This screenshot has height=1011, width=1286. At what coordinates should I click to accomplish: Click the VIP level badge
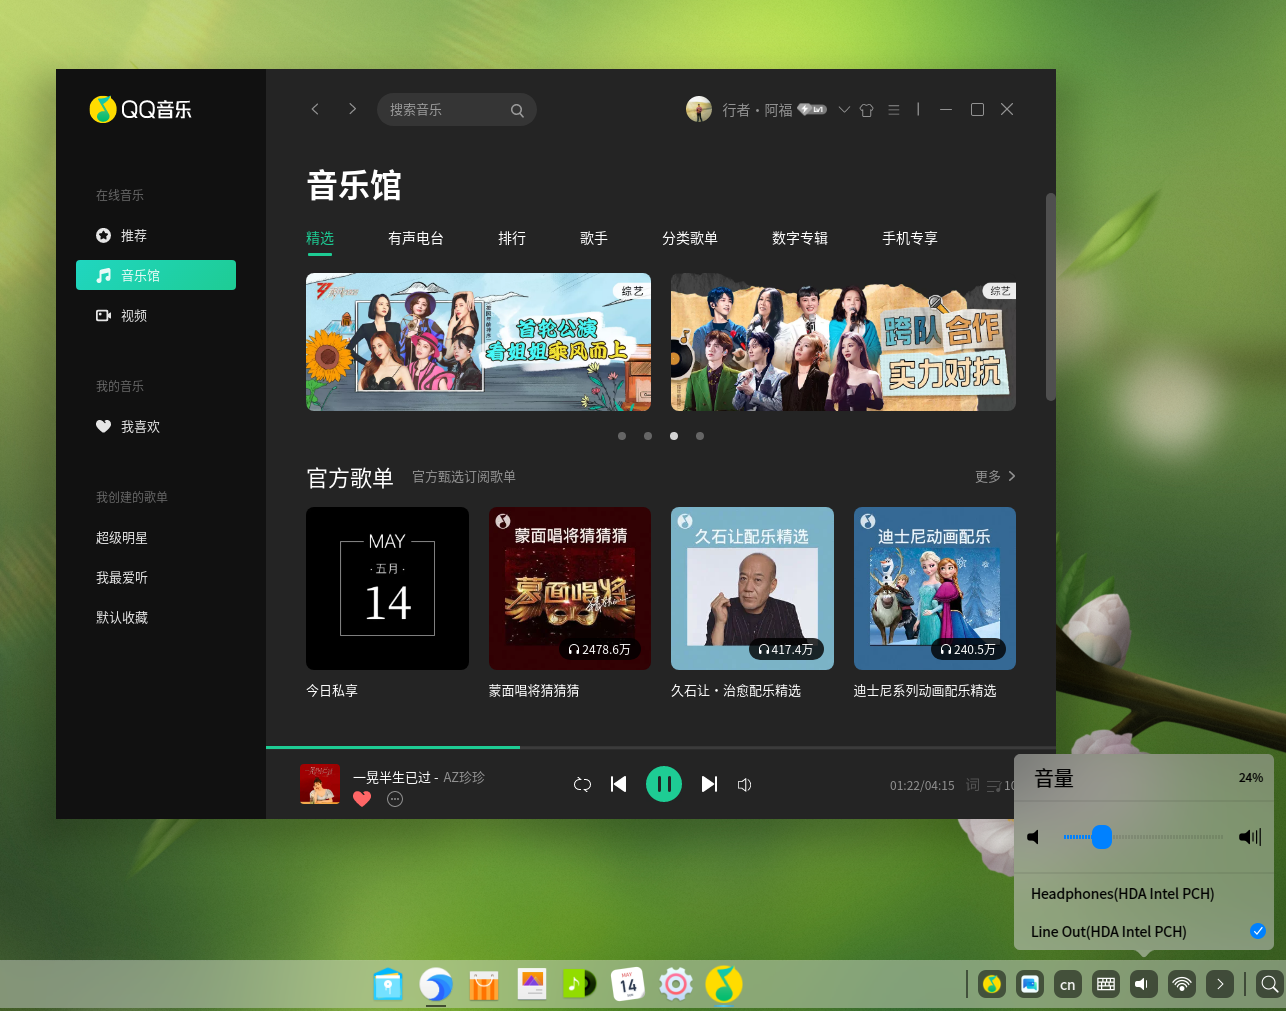click(812, 109)
